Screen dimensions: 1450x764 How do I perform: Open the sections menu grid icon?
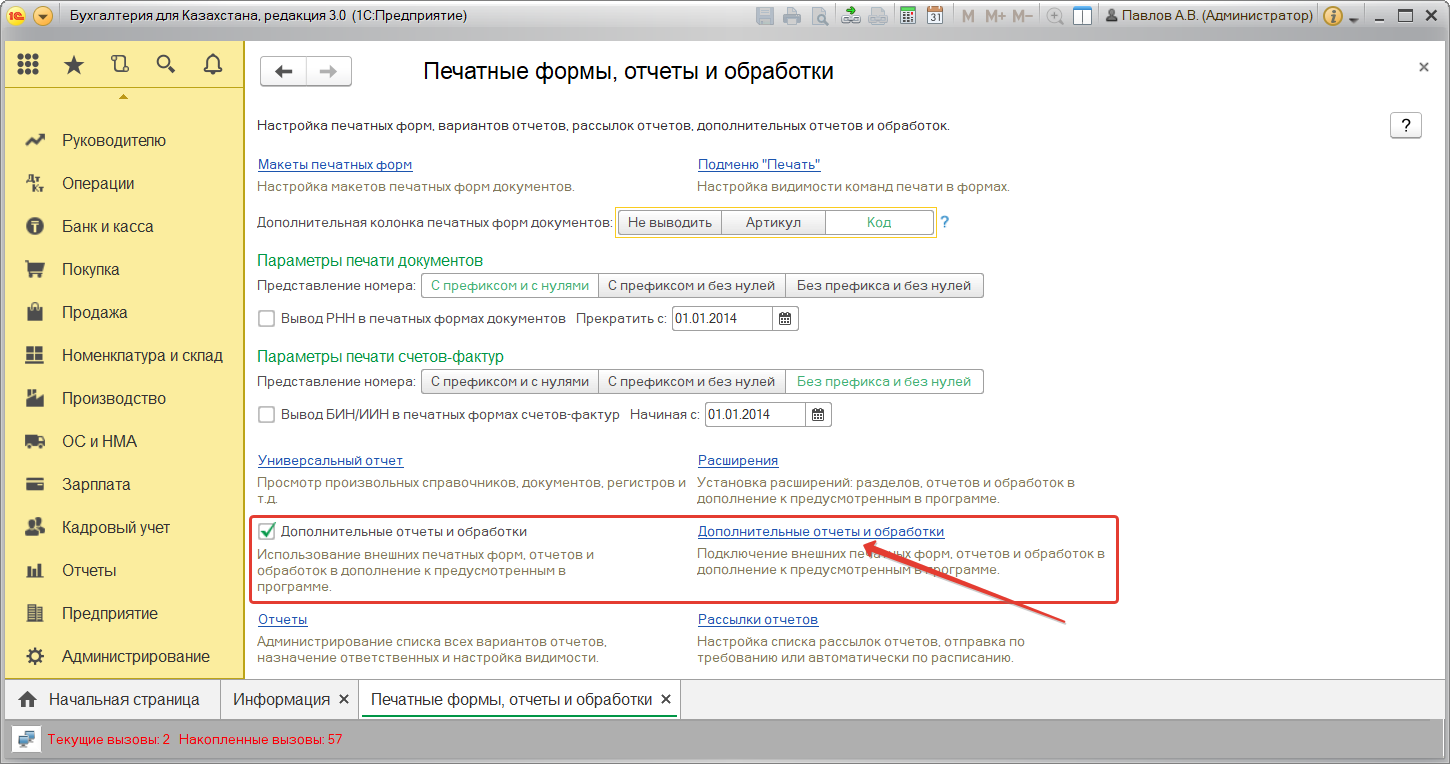[28, 65]
